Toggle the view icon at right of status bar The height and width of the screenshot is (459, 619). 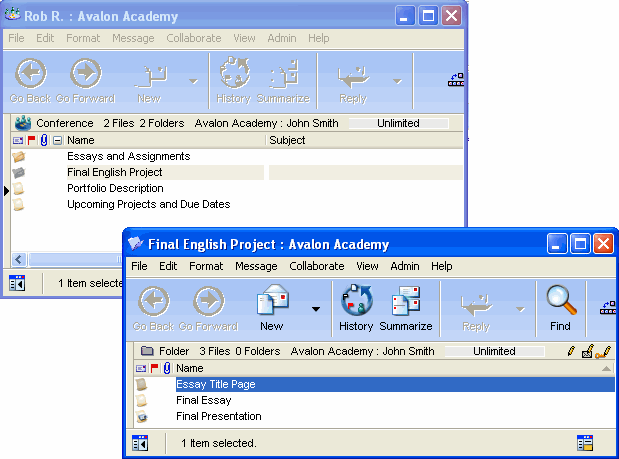tap(585, 442)
